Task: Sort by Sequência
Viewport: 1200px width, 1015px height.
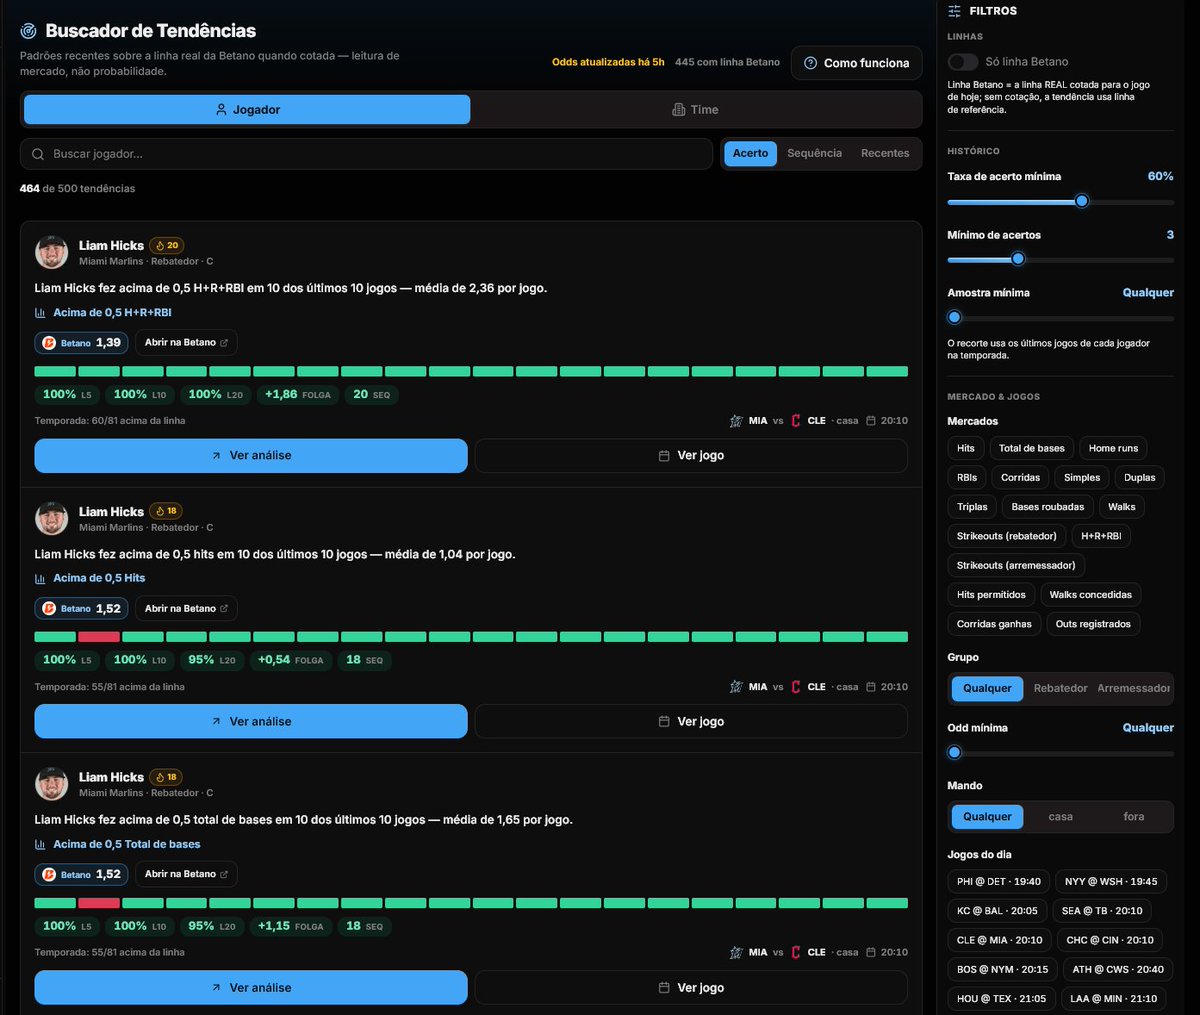Action: tap(814, 154)
